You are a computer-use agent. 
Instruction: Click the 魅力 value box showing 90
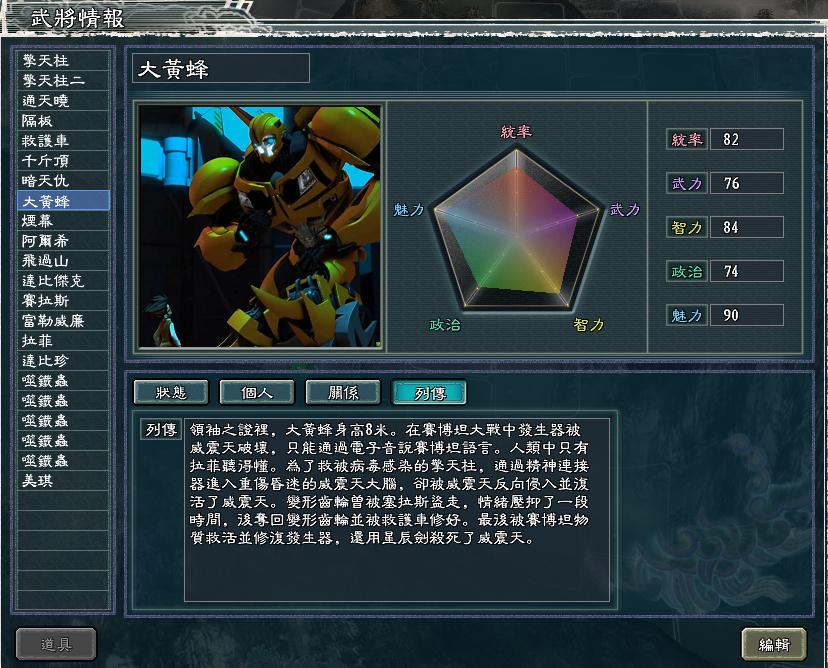(747, 315)
